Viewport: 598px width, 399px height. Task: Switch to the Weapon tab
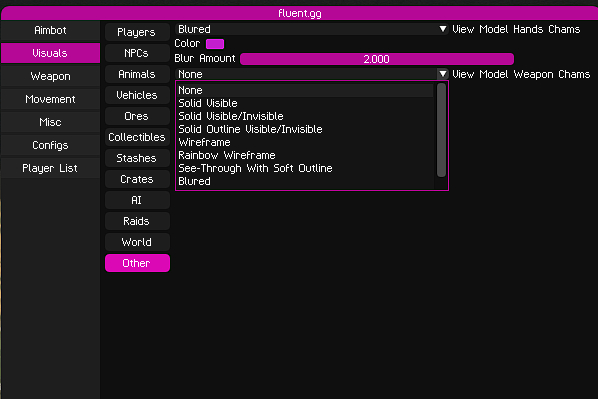[50, 76]
